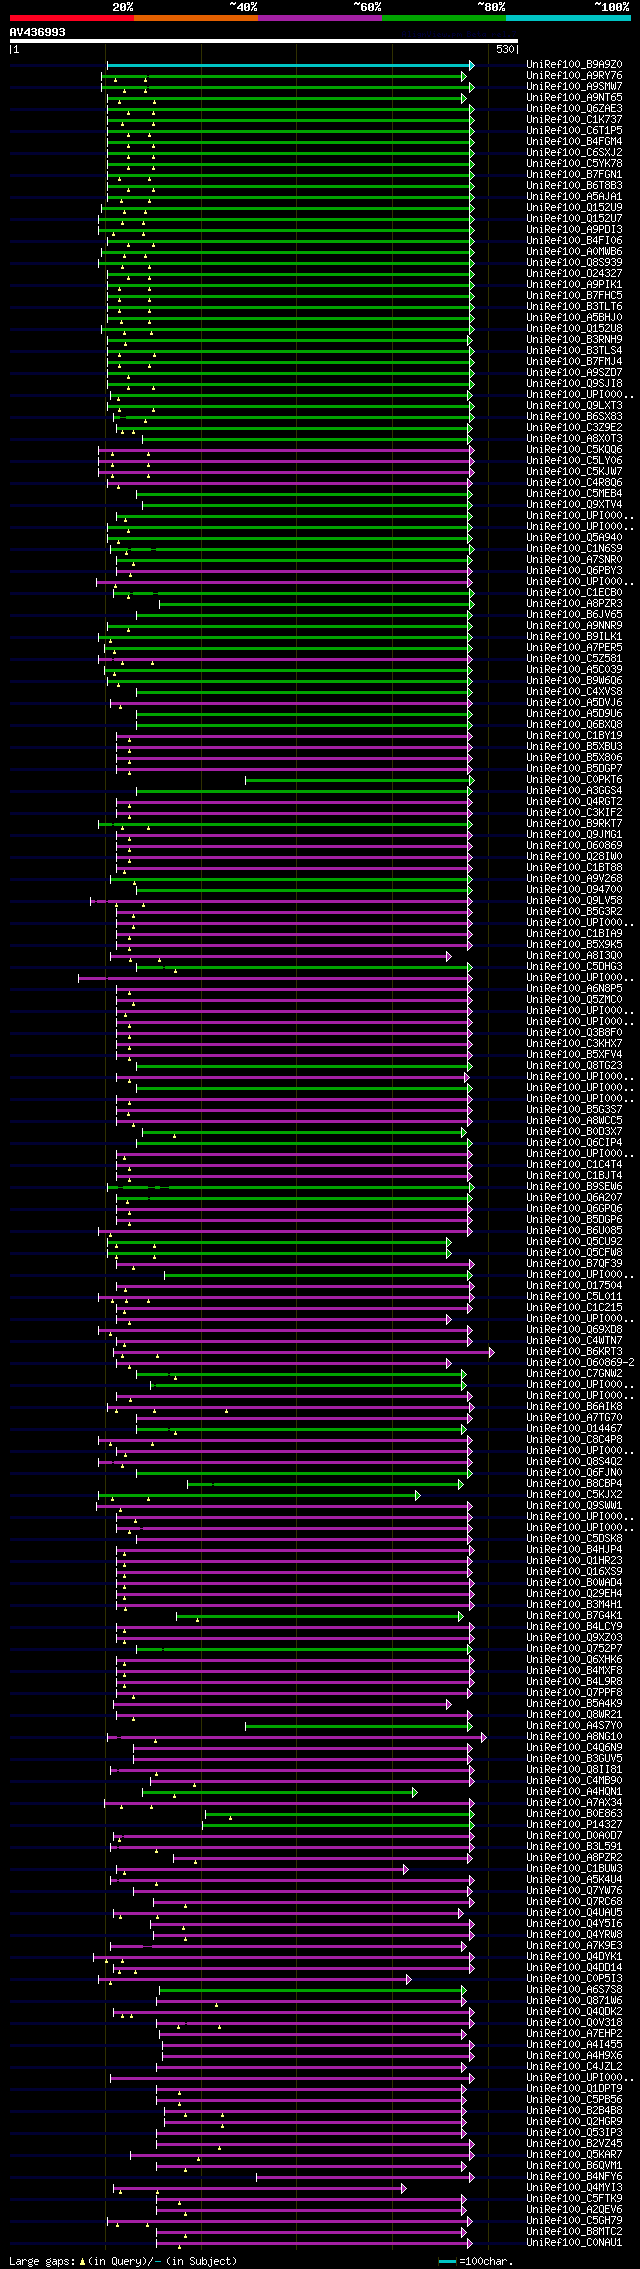Select the orange ~40% legend segment
Screen dimensions: 640x2269
tap(196, 17)
